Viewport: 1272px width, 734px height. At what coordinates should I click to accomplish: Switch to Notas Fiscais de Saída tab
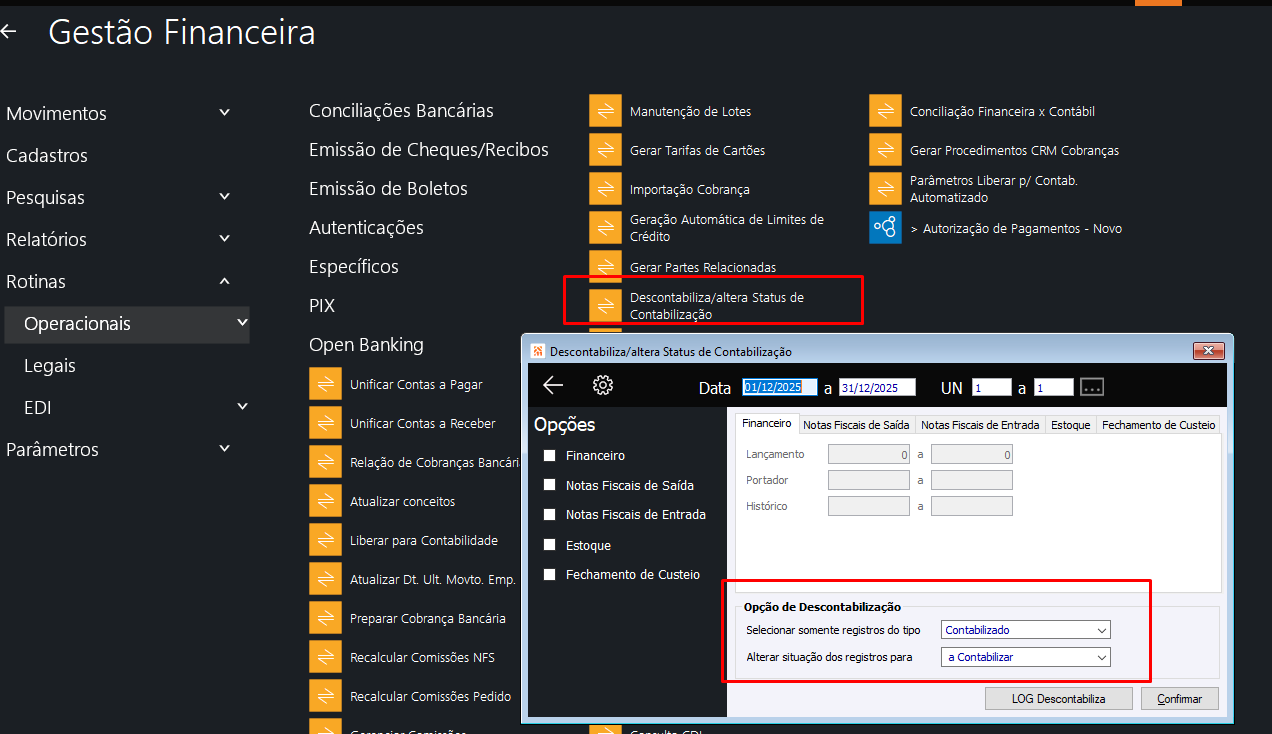[x=857, y=425]
